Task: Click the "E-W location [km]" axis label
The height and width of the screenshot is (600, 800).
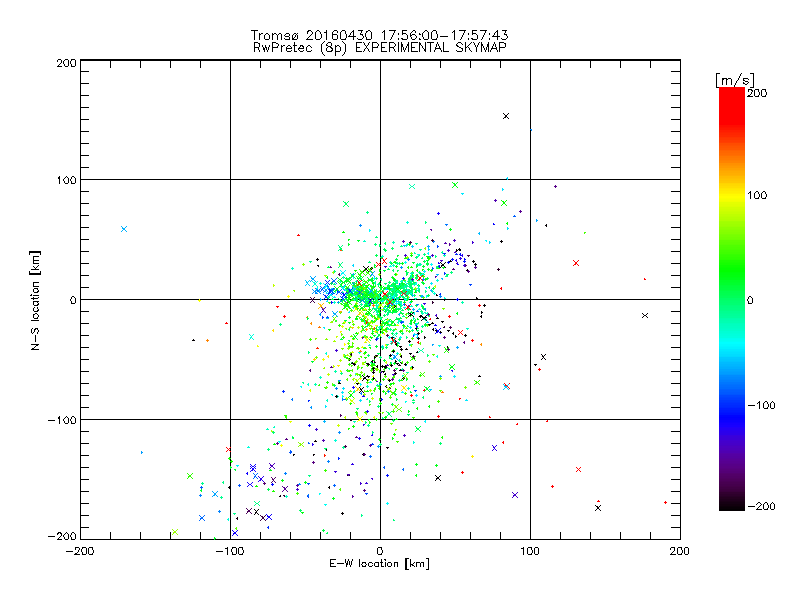Action: tap(379, 563)
